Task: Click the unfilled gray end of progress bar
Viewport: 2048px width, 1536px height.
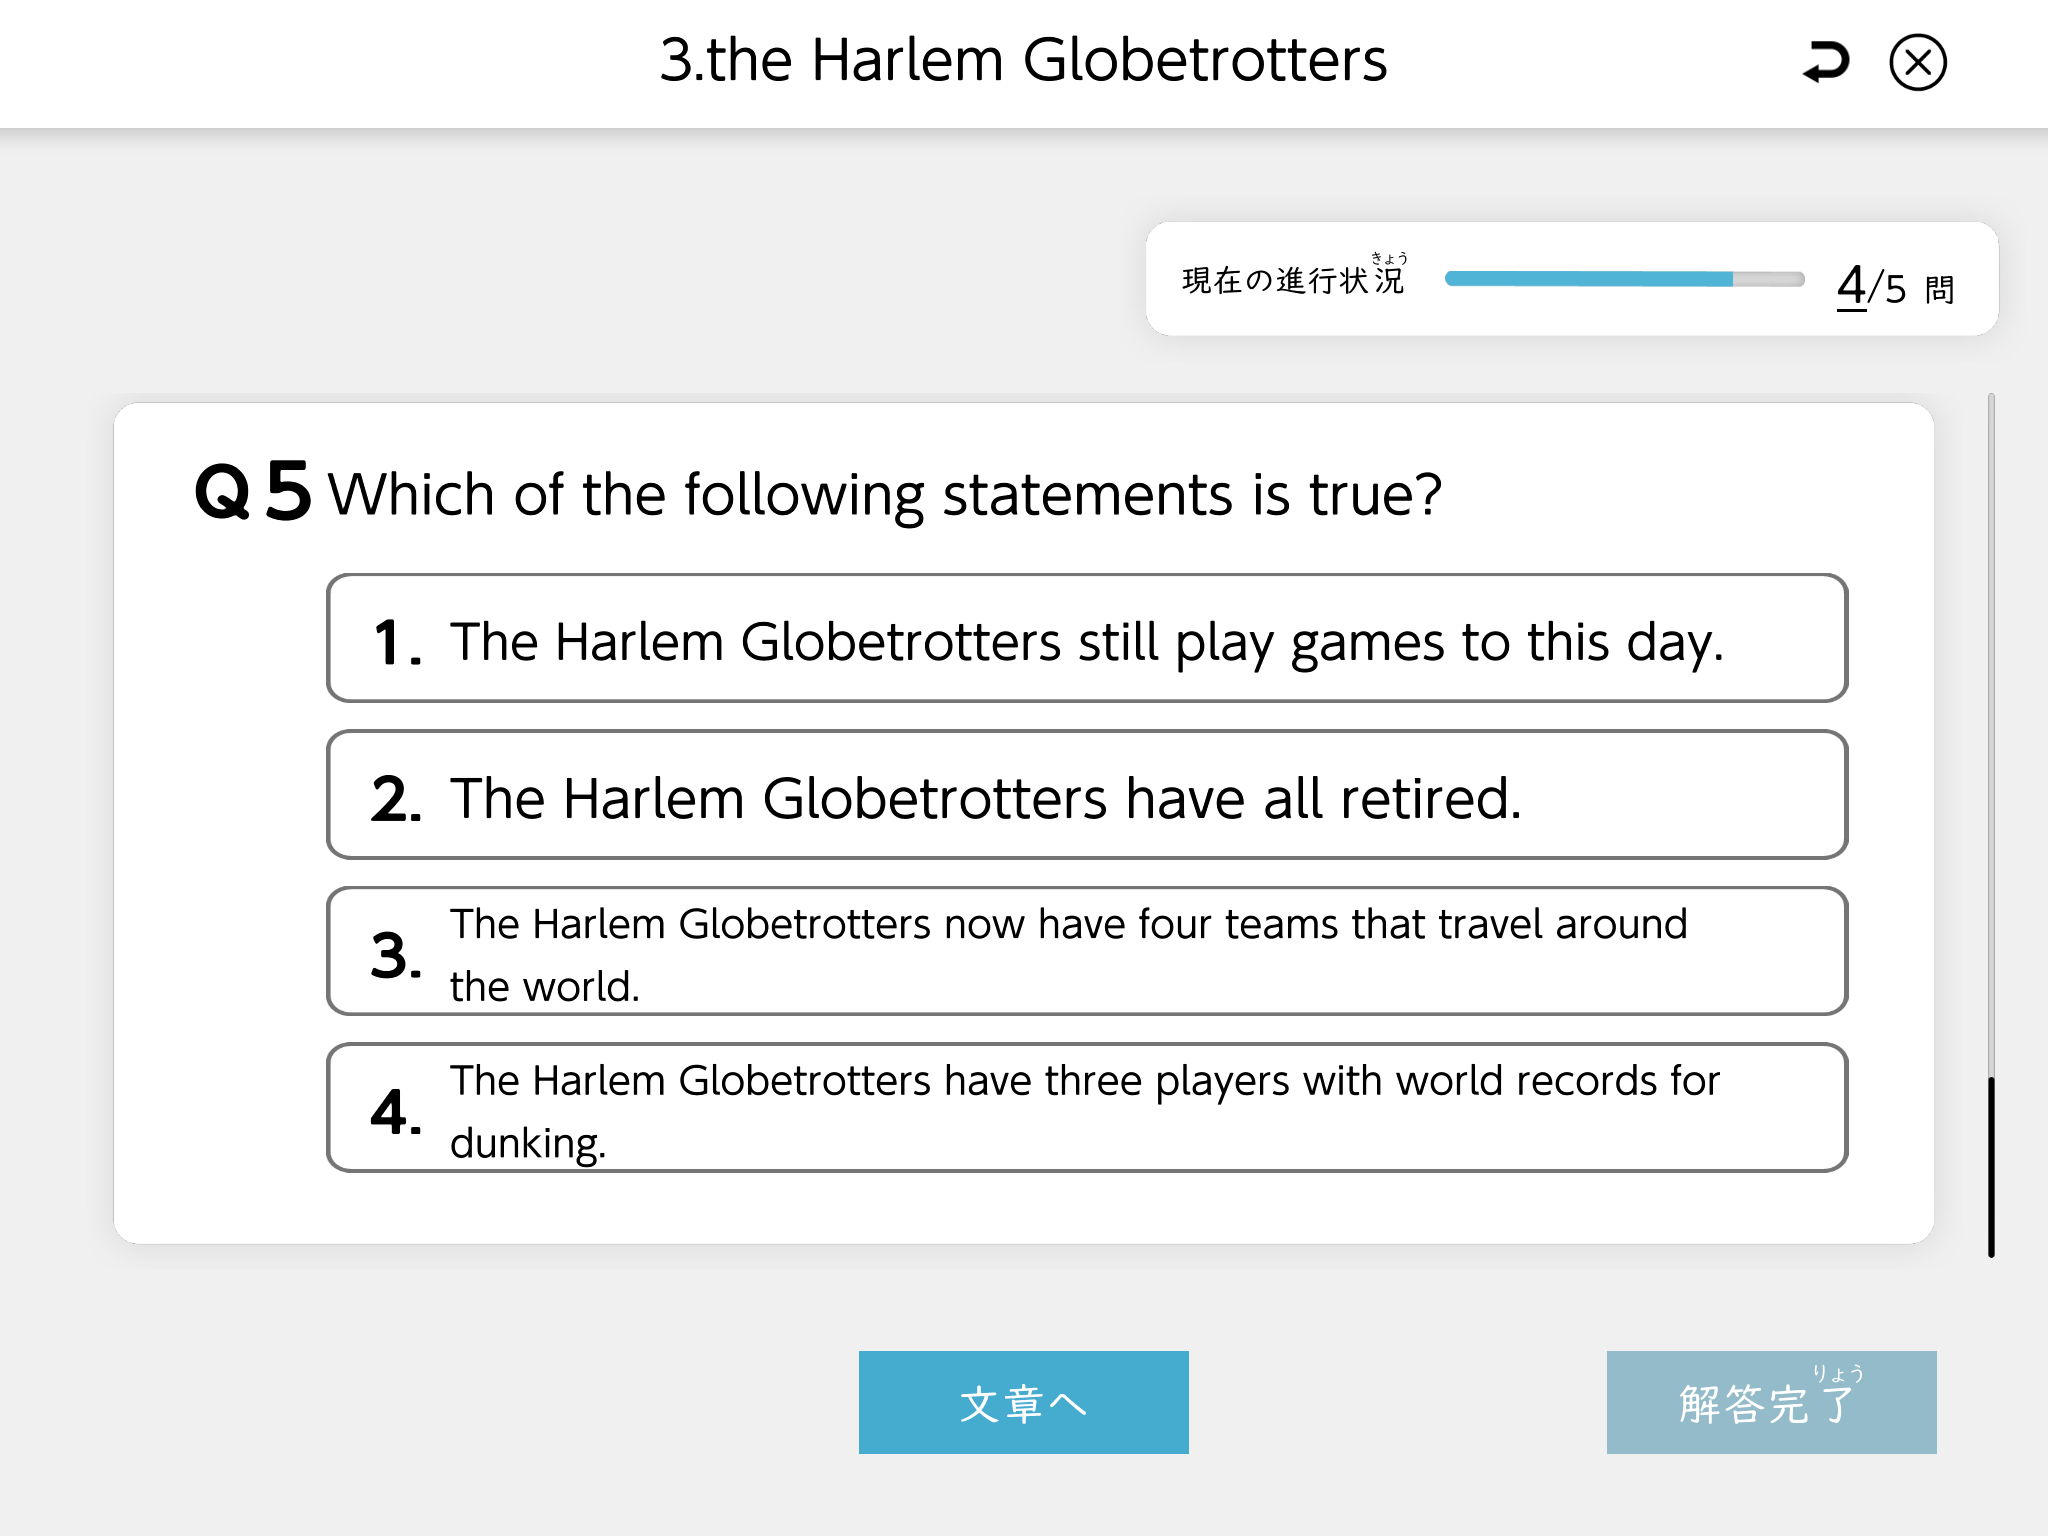Action: 1768,279
